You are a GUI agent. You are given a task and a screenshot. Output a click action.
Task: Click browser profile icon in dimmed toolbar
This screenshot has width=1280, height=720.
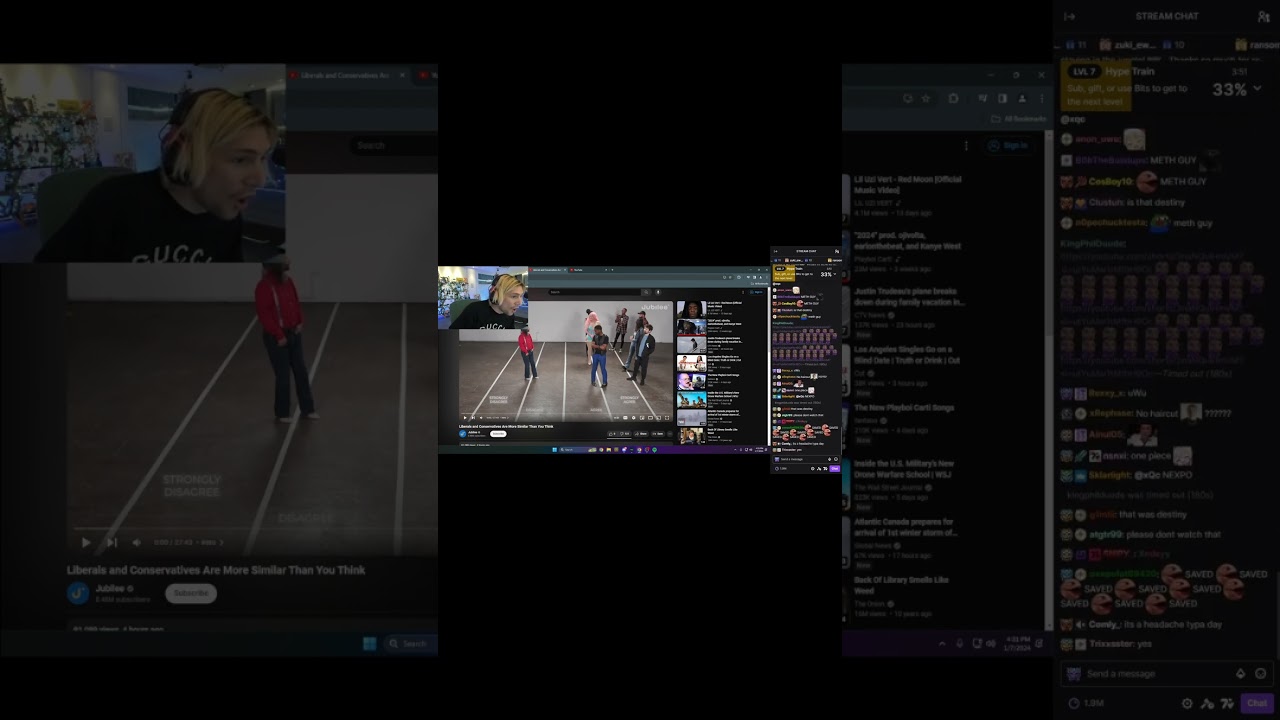tap(1021, 98)
